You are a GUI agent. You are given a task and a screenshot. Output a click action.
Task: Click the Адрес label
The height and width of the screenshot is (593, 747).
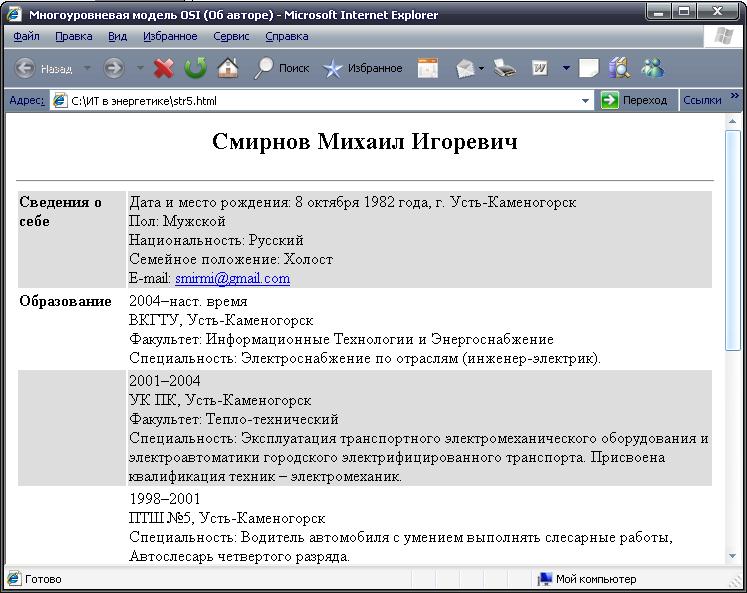27,101
